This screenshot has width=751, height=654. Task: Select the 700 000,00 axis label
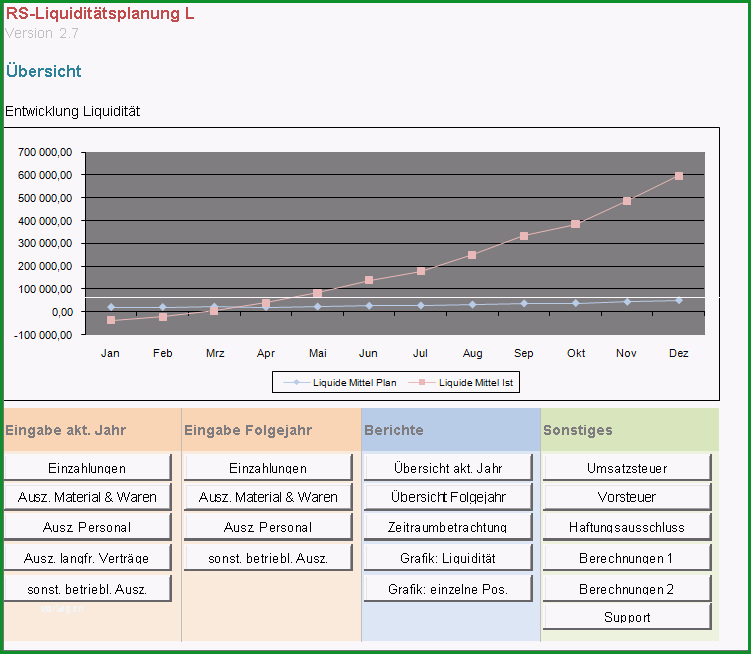(x=45, y=152)
